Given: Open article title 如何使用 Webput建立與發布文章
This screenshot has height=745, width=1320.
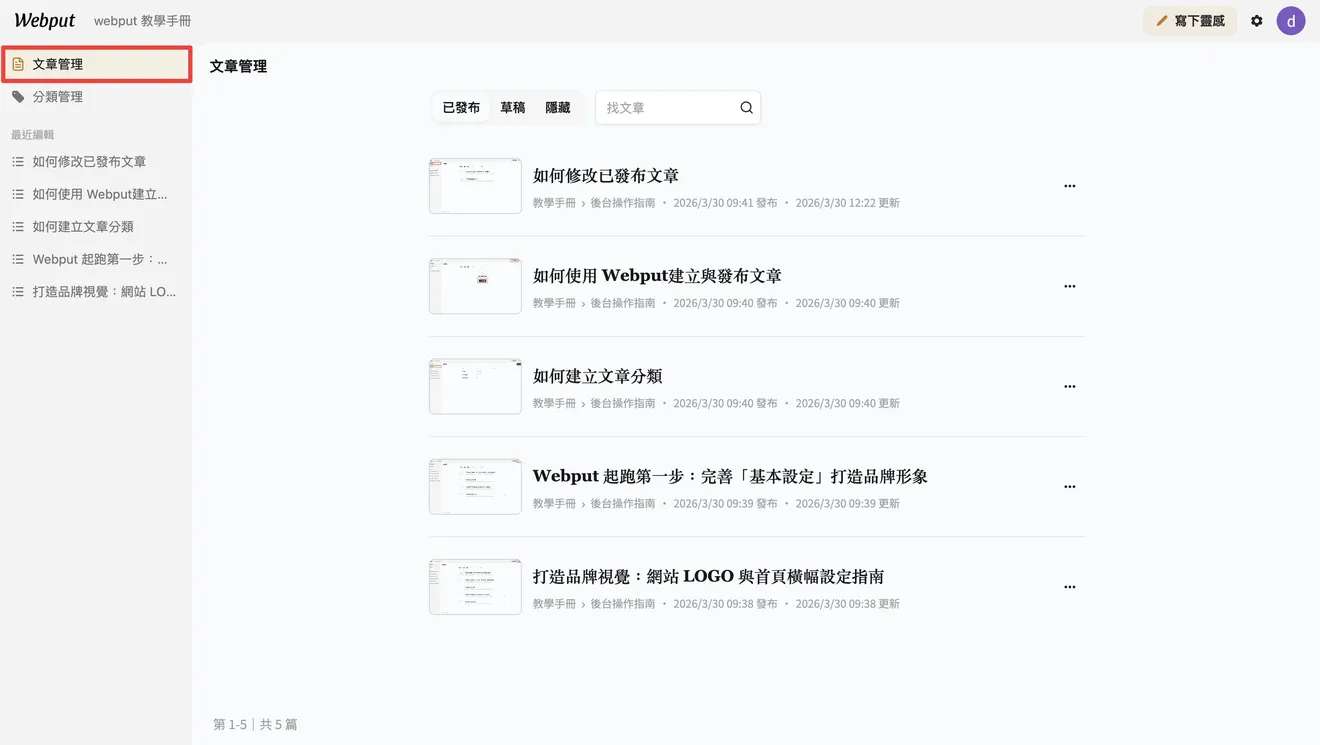Looking at the screenshot, I should click(x=657, y=276).
